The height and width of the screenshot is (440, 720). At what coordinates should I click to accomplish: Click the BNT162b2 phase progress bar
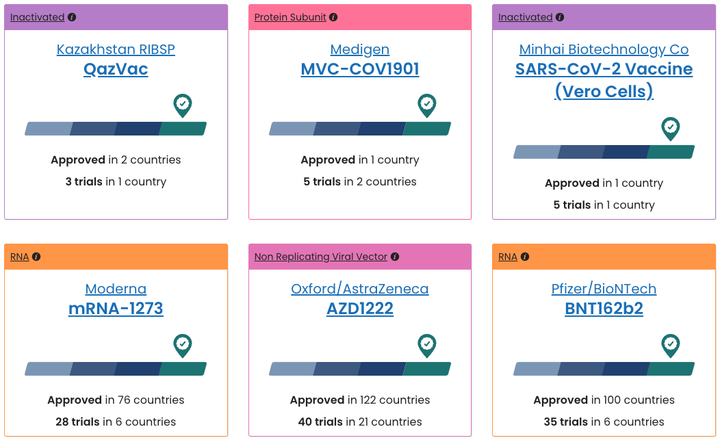point(604,369)
